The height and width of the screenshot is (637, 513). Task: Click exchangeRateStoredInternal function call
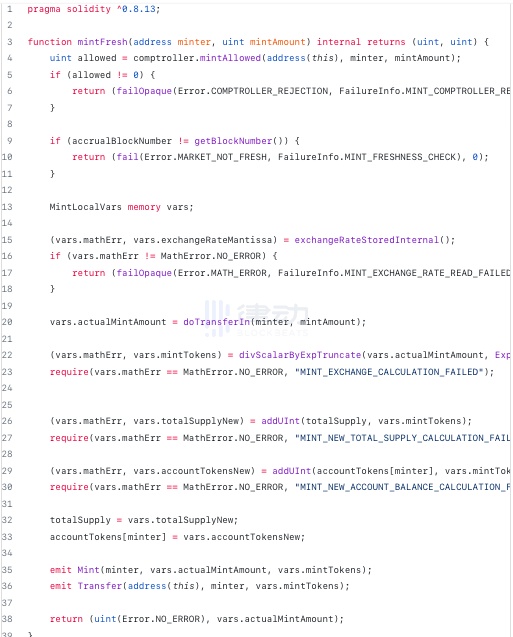coord(367,240)
